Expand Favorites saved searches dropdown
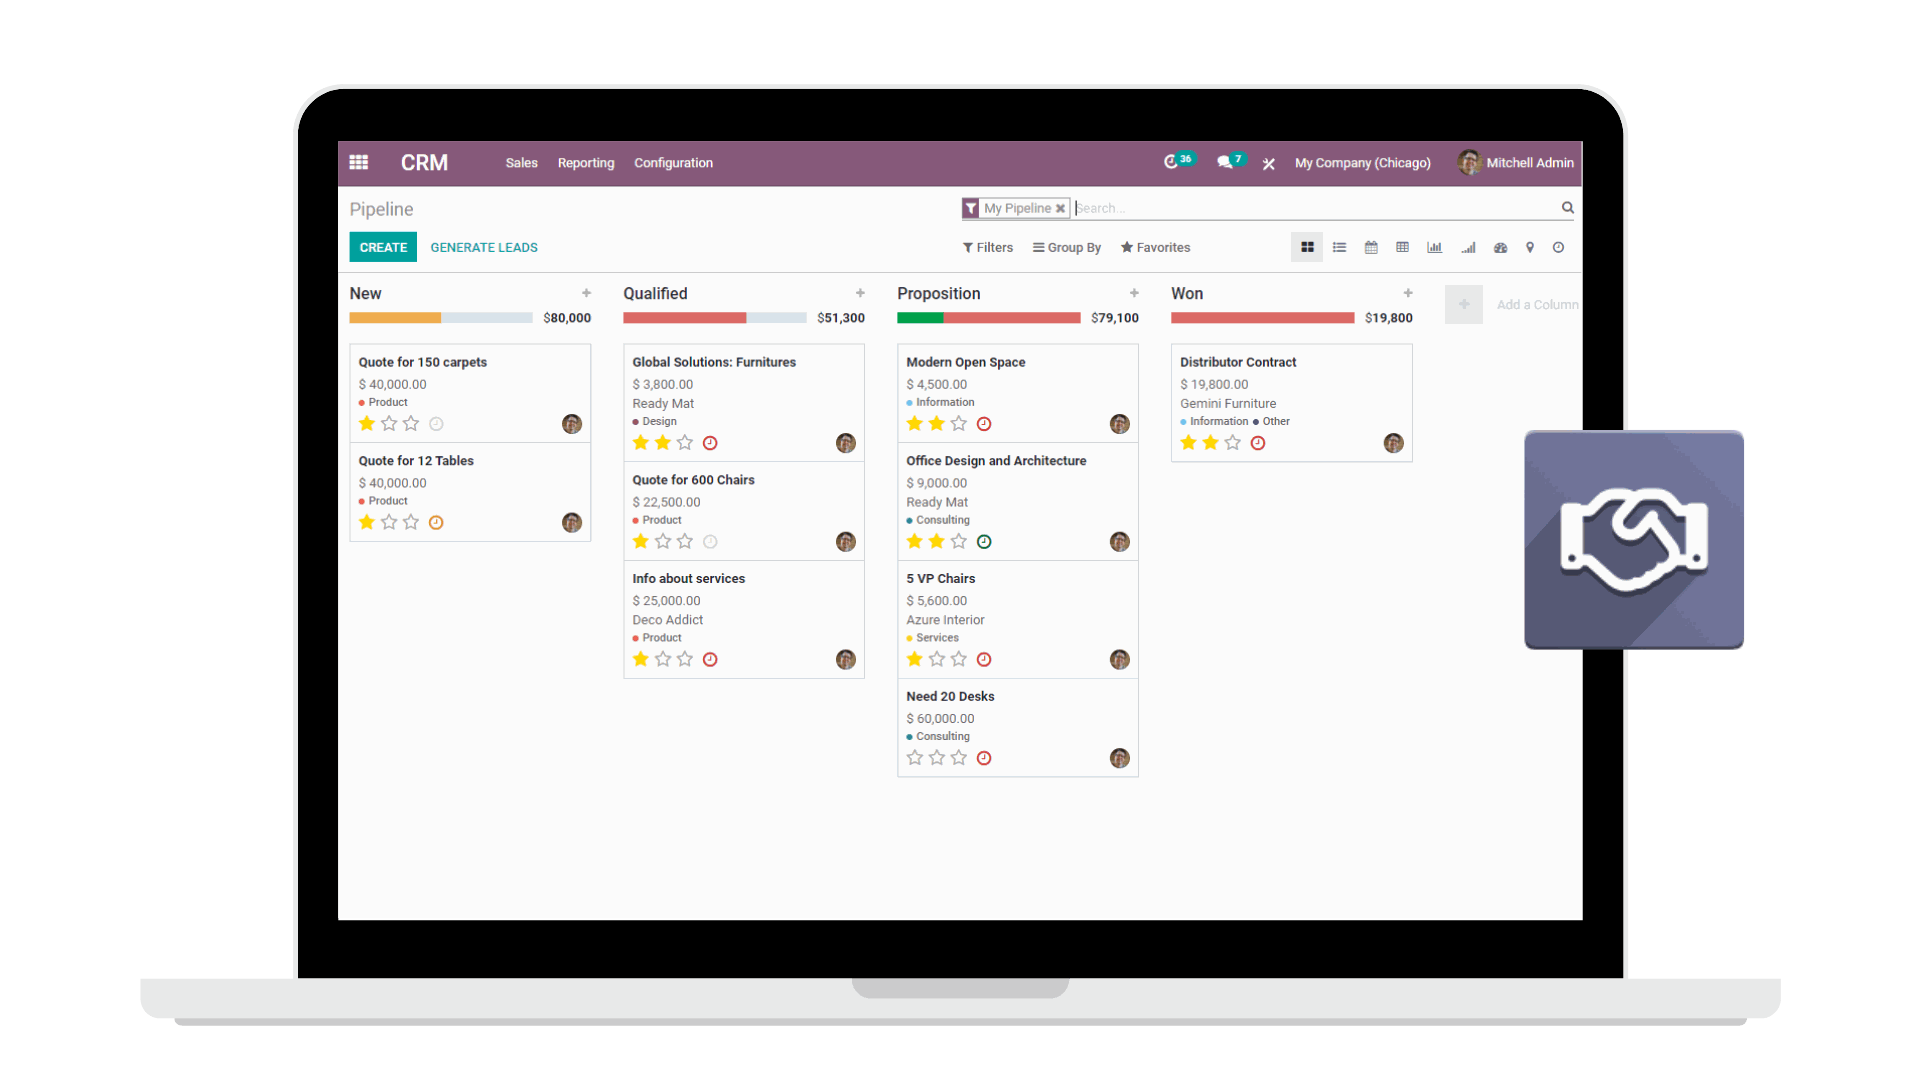This screenshot has width=1920, height=1080. tap(1155, 247)
